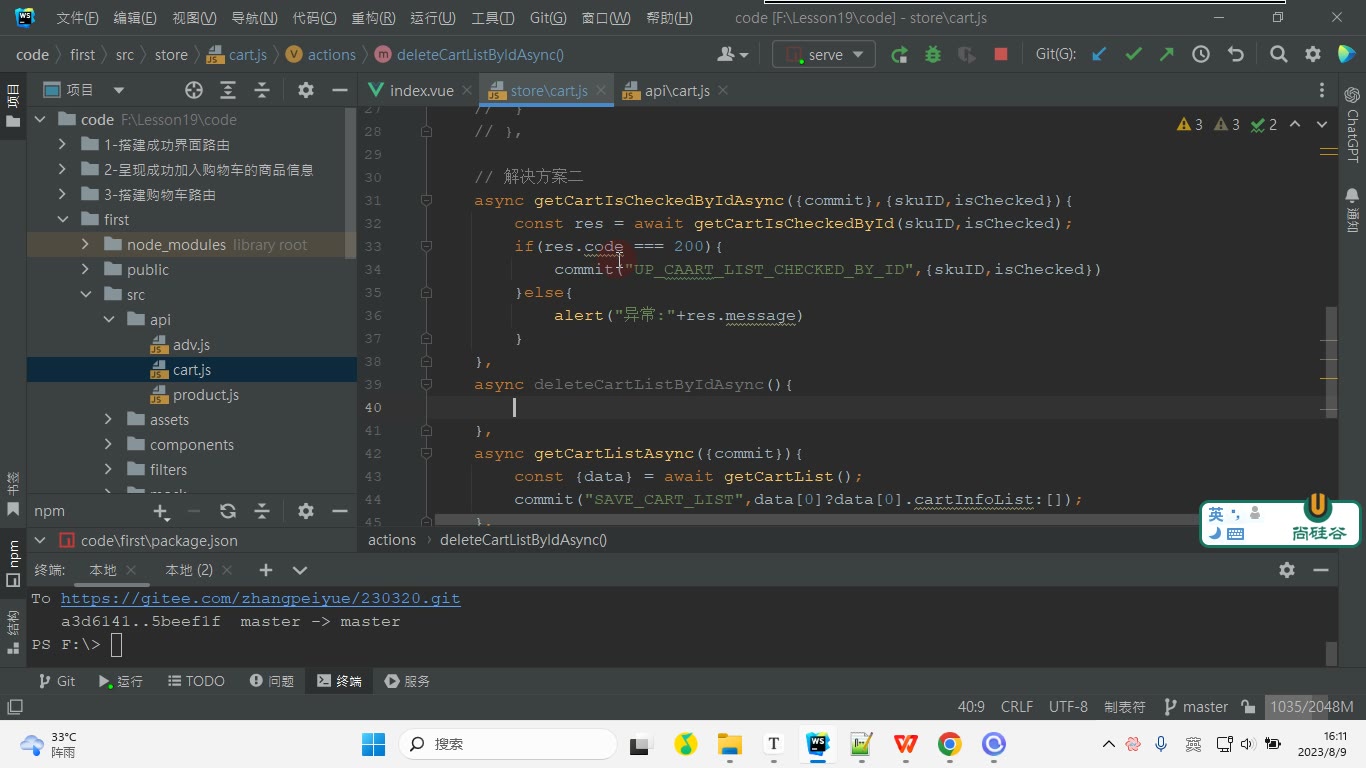
Task: Toggle the 结构 tool window on left sidebar
Action: (13, 632)
